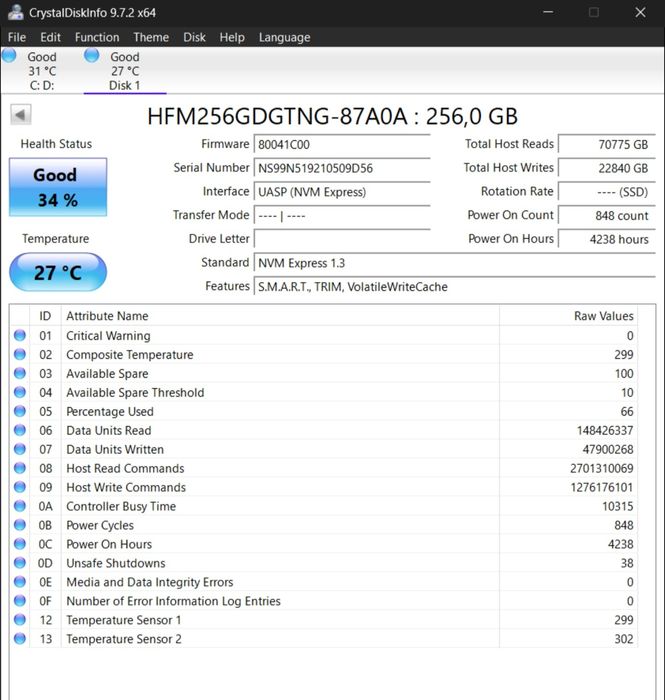
Task: Click the ID column header
Action: point(45,316)
